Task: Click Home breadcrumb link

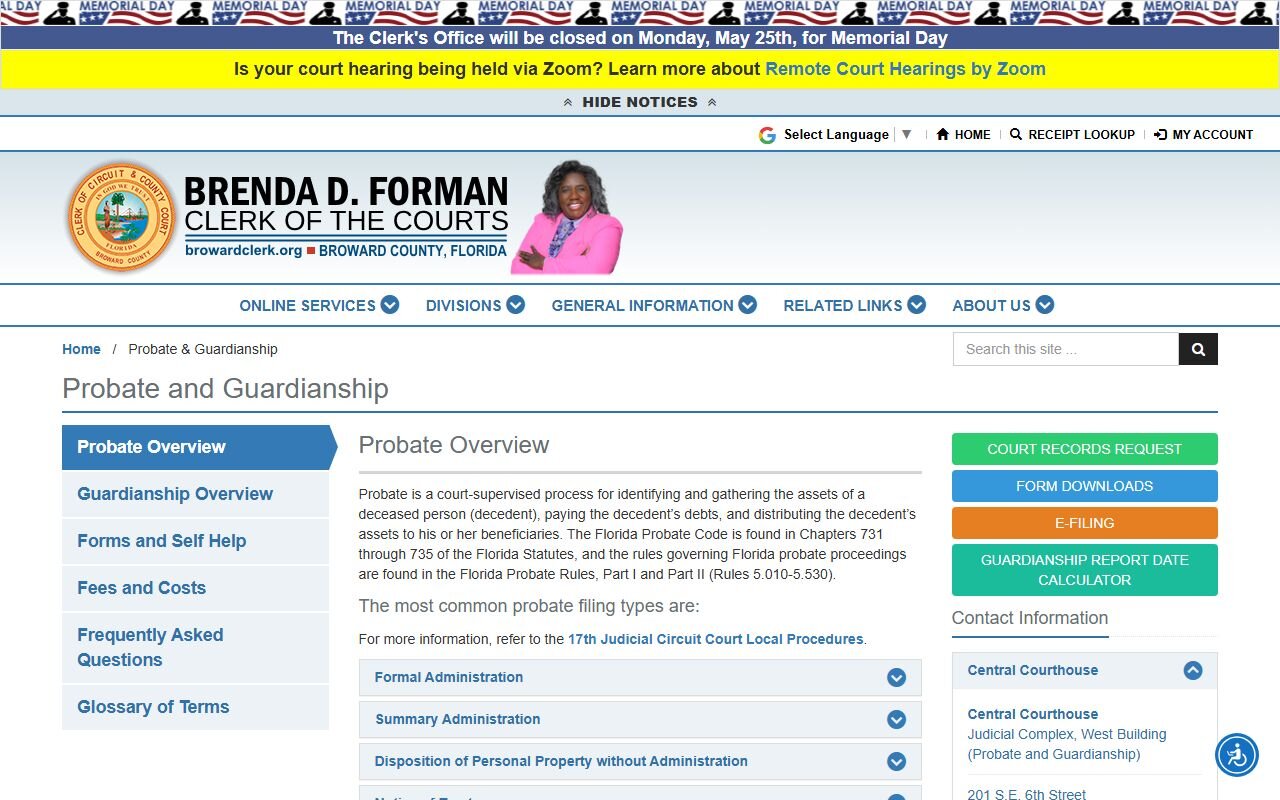Action: click(x=81, y=349)
